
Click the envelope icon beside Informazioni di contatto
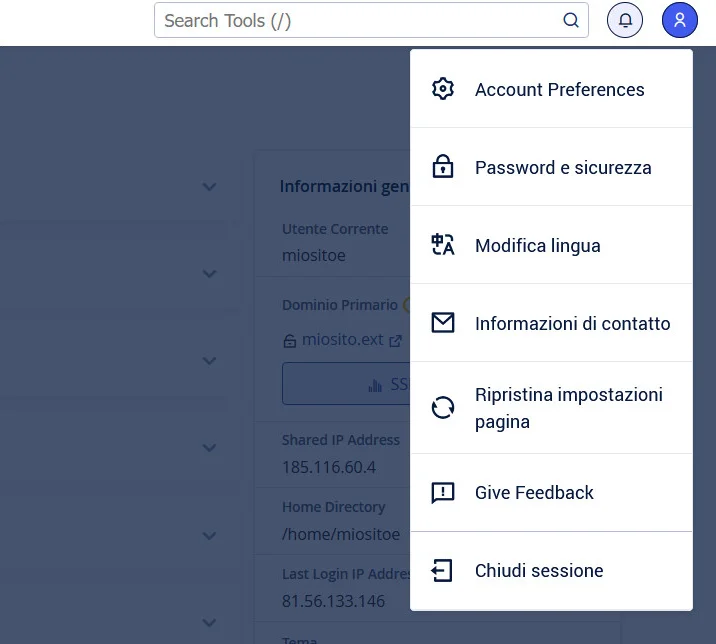click(442, 322)
